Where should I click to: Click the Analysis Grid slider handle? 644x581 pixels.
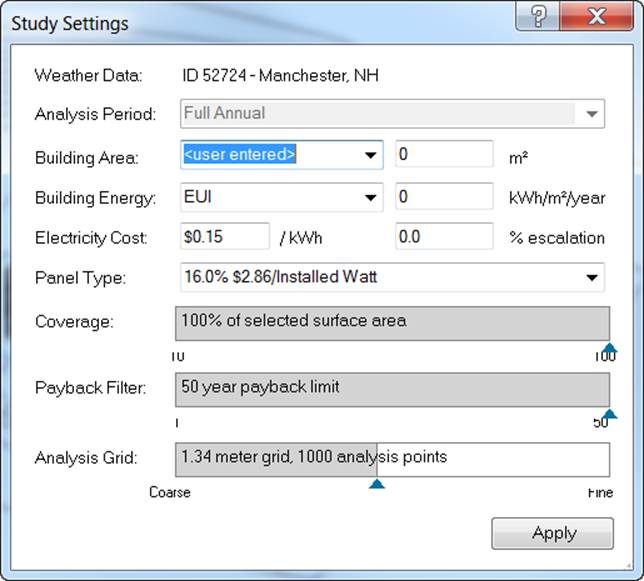tap(377, 484)
